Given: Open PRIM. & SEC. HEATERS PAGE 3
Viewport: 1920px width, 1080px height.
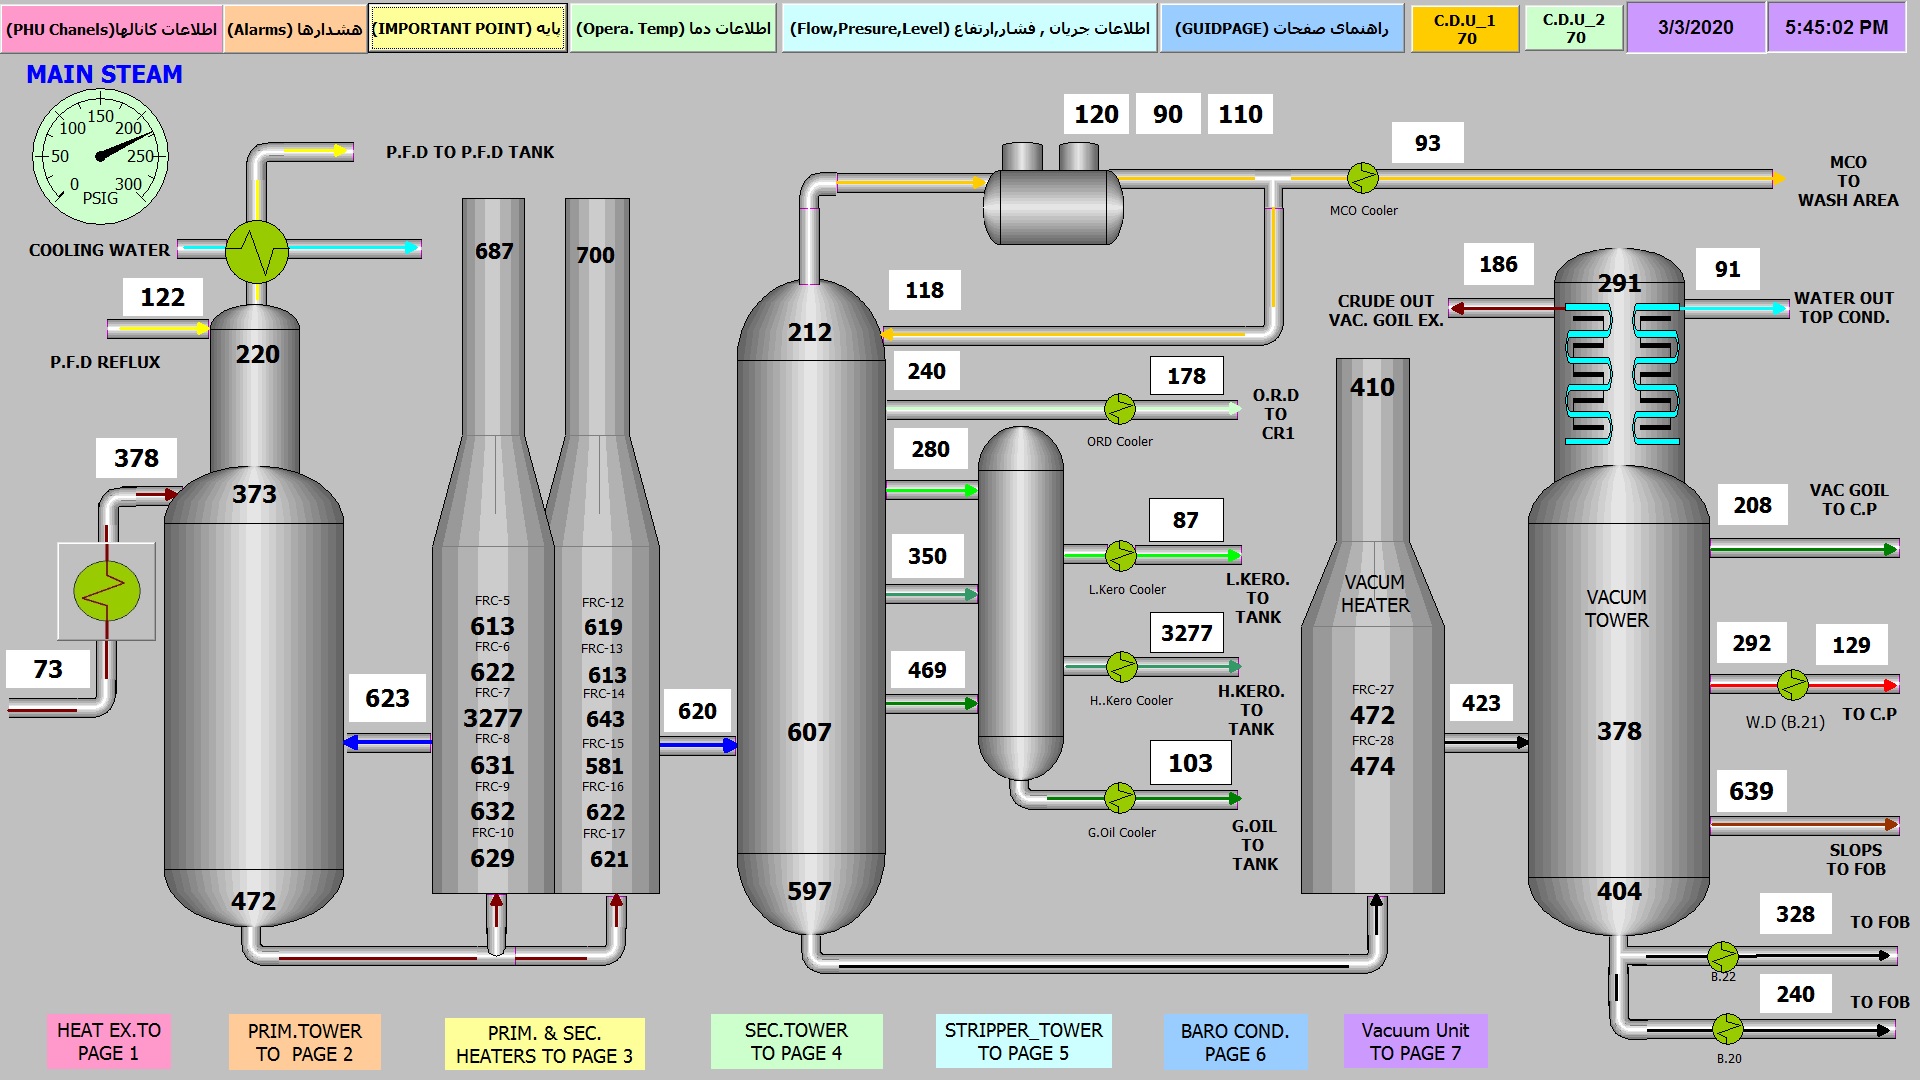Looking at the screenshot, I should click(544, 1044).
